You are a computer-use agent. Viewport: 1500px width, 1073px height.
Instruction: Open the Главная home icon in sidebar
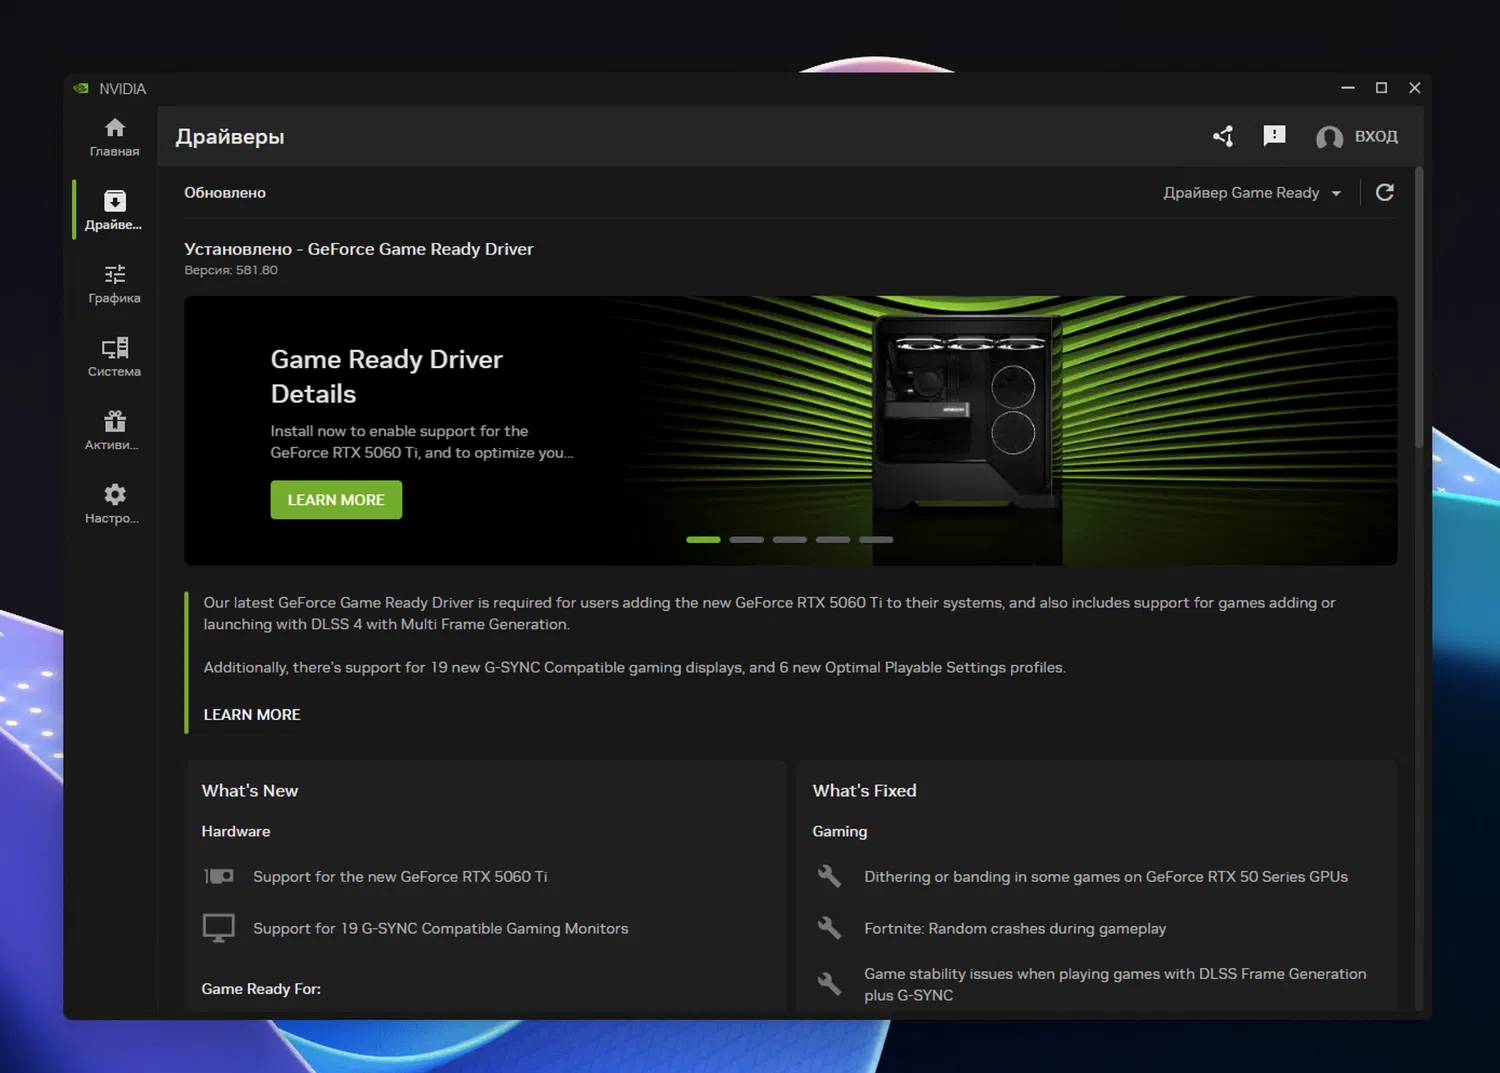(114, 128)
